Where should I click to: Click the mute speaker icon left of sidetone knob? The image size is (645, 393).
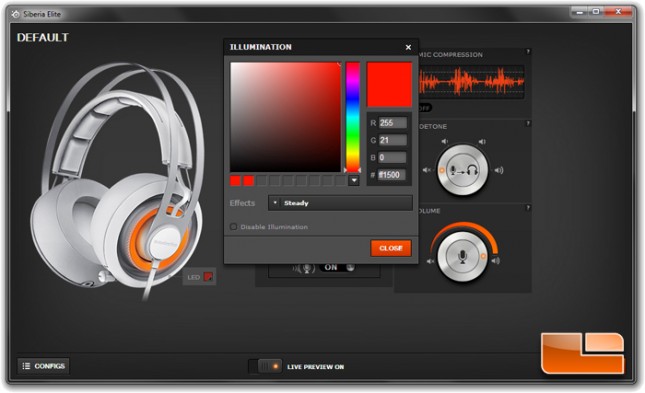point(427,170)
